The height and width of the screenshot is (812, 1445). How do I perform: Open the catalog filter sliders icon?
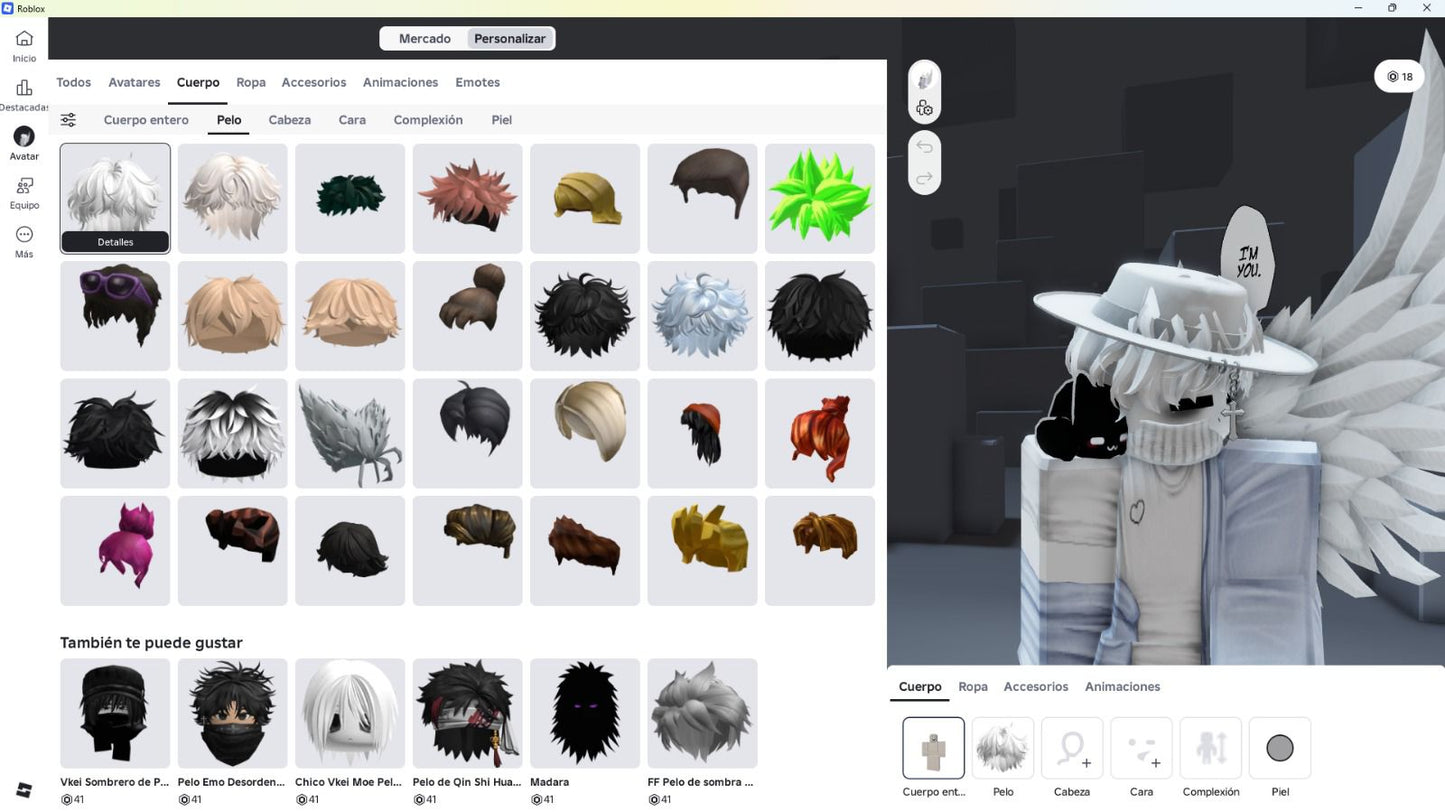click(x=68, y=120)
